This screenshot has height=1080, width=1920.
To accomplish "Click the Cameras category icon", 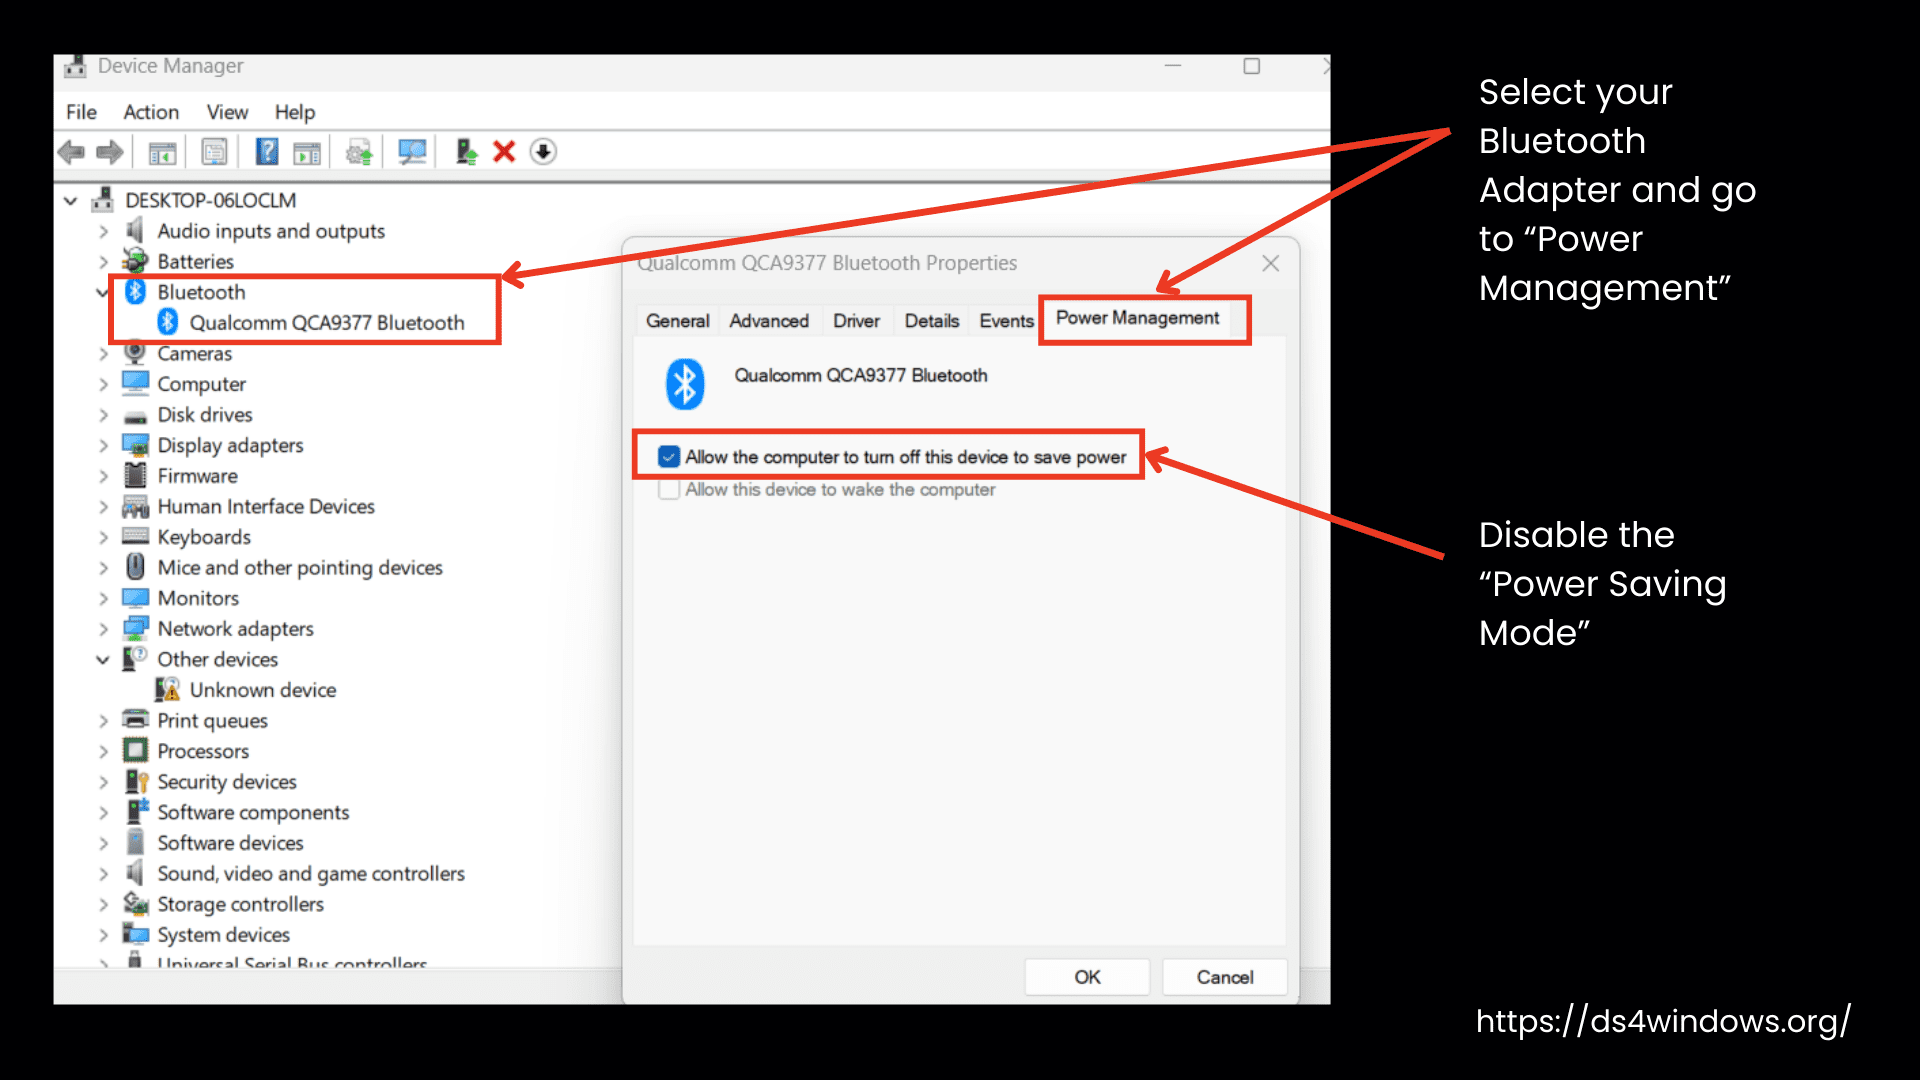I will tap(135, 353).
